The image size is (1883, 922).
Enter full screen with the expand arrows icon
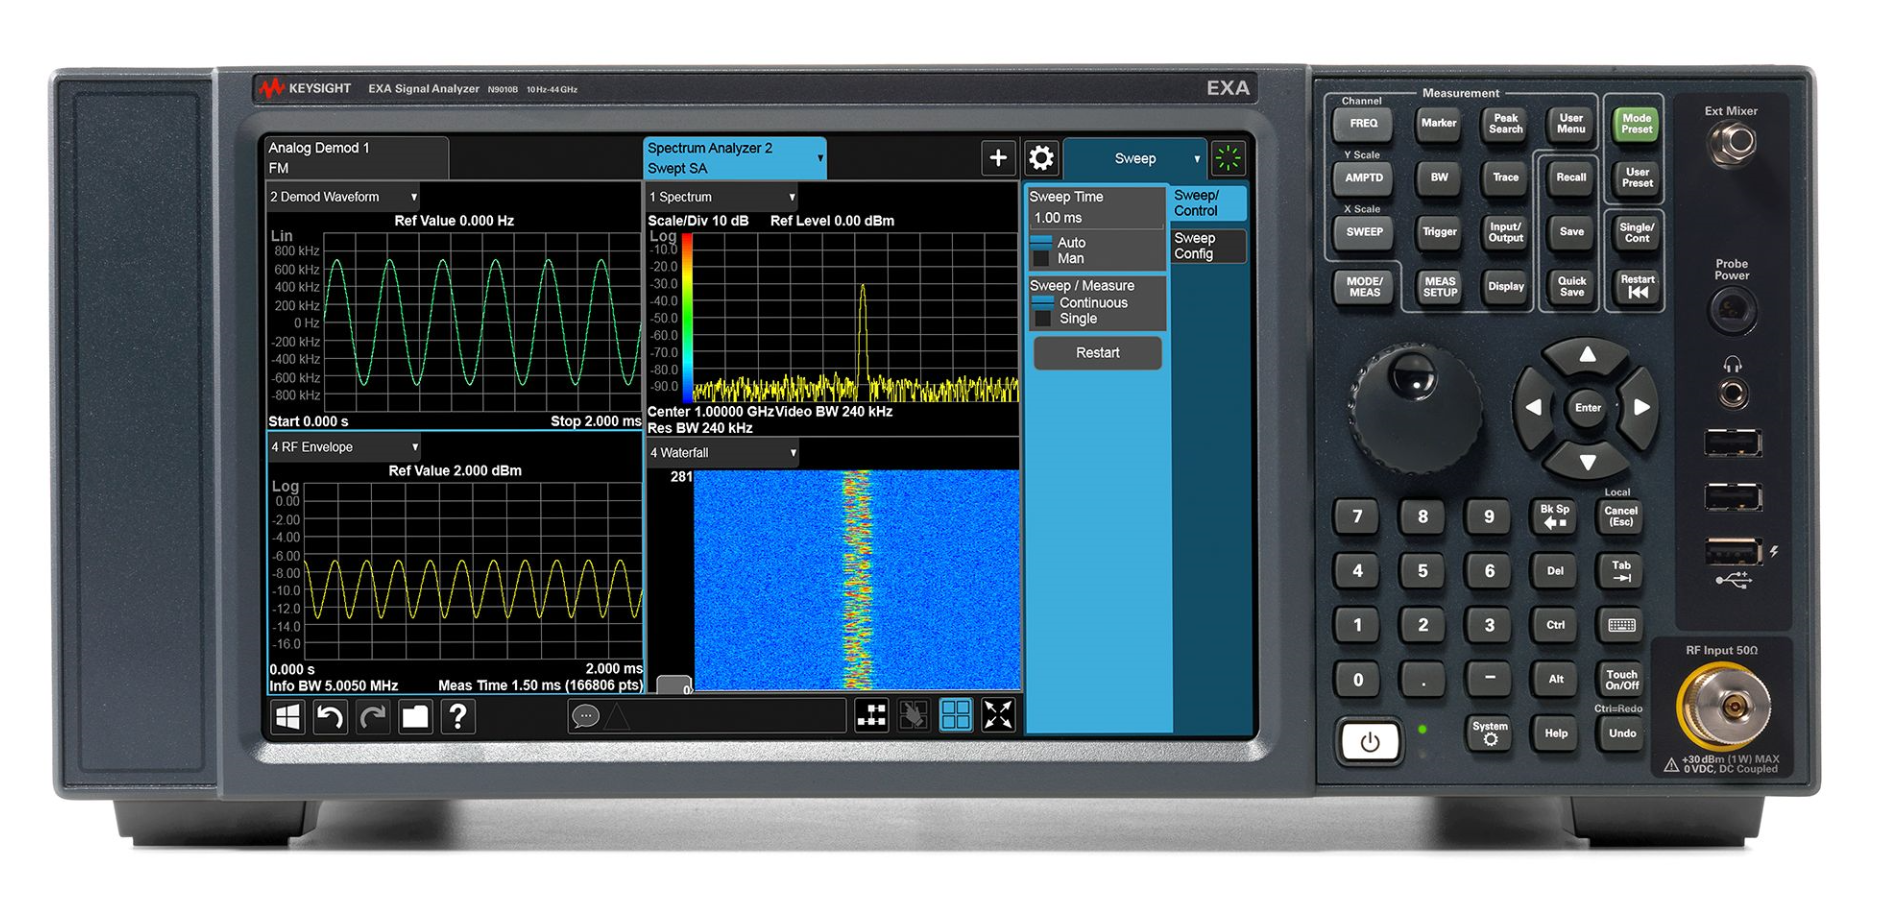pyautogui.click(x=997, y=714)
